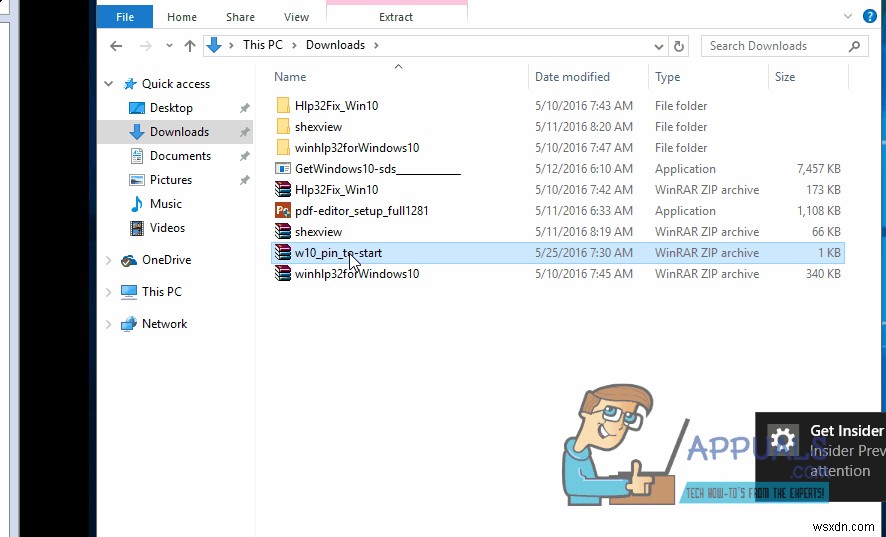Click the blue Downloads arrow in address bar
This screenshot has height=537, width=886.
click(214, 45)
